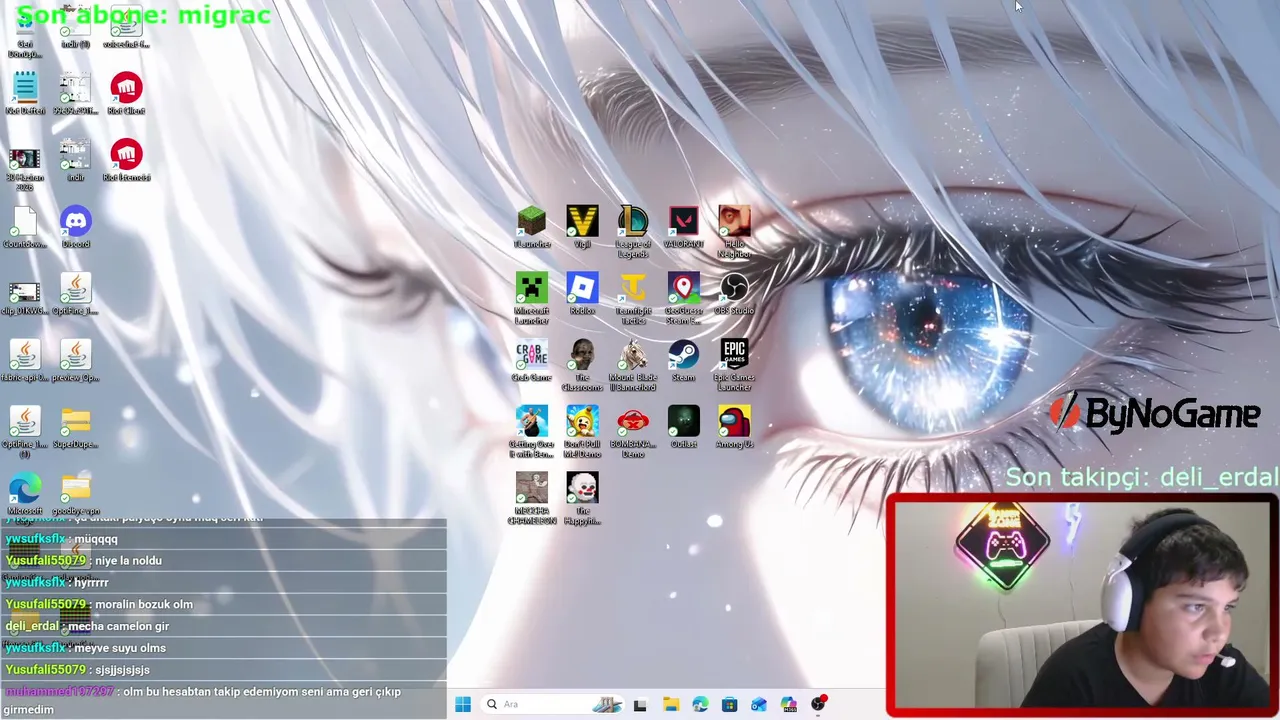Select the Crab Game icon
The image size is (1280, 720).
(532, 355)
